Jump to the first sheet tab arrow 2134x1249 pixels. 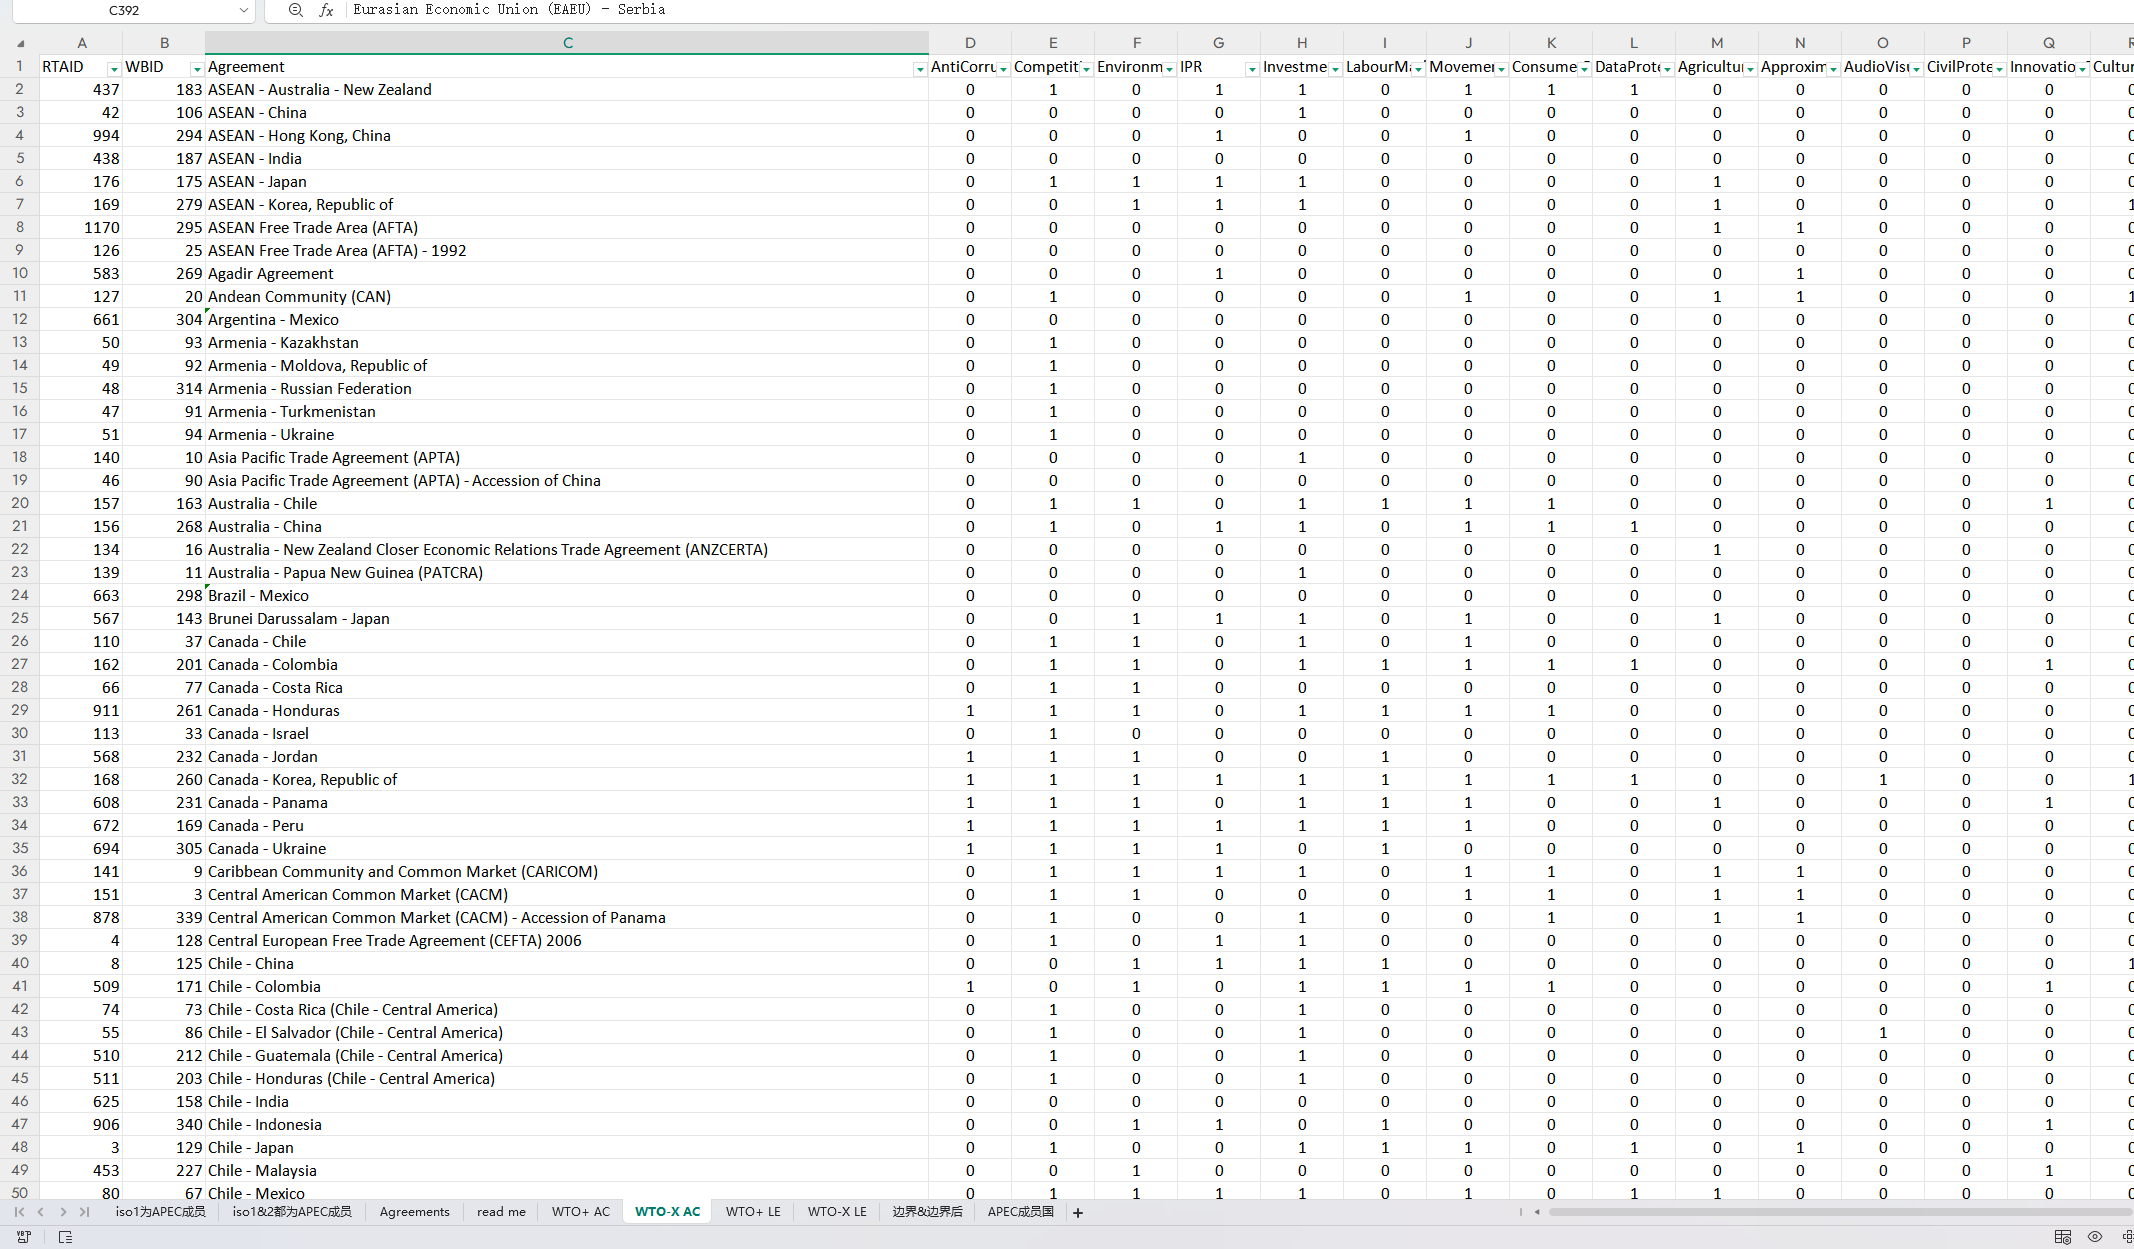pos(19,1212)
